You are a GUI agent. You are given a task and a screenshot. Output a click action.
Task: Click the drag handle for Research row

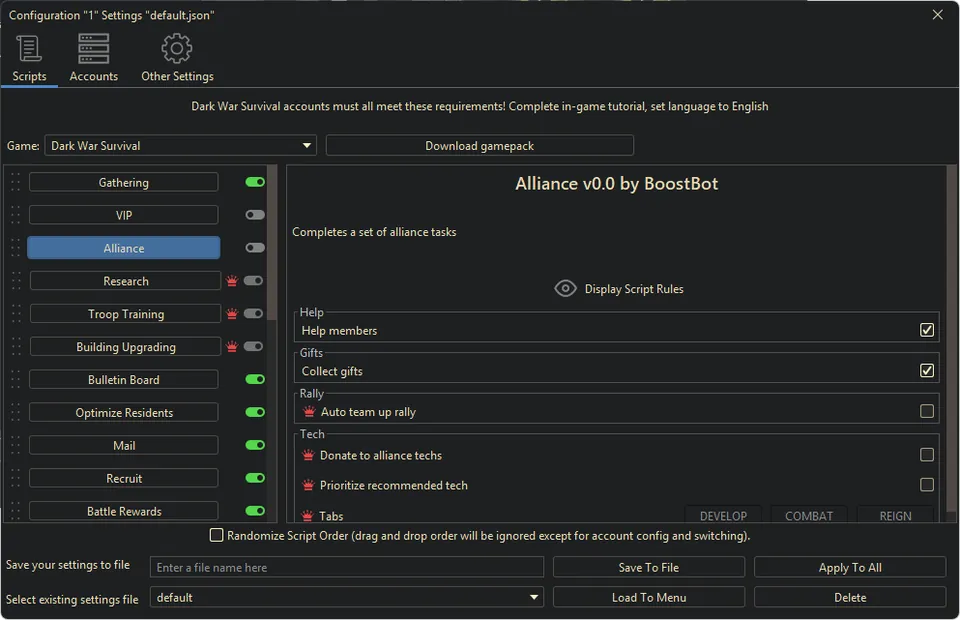pyautogui.click(x=15, y=281)
